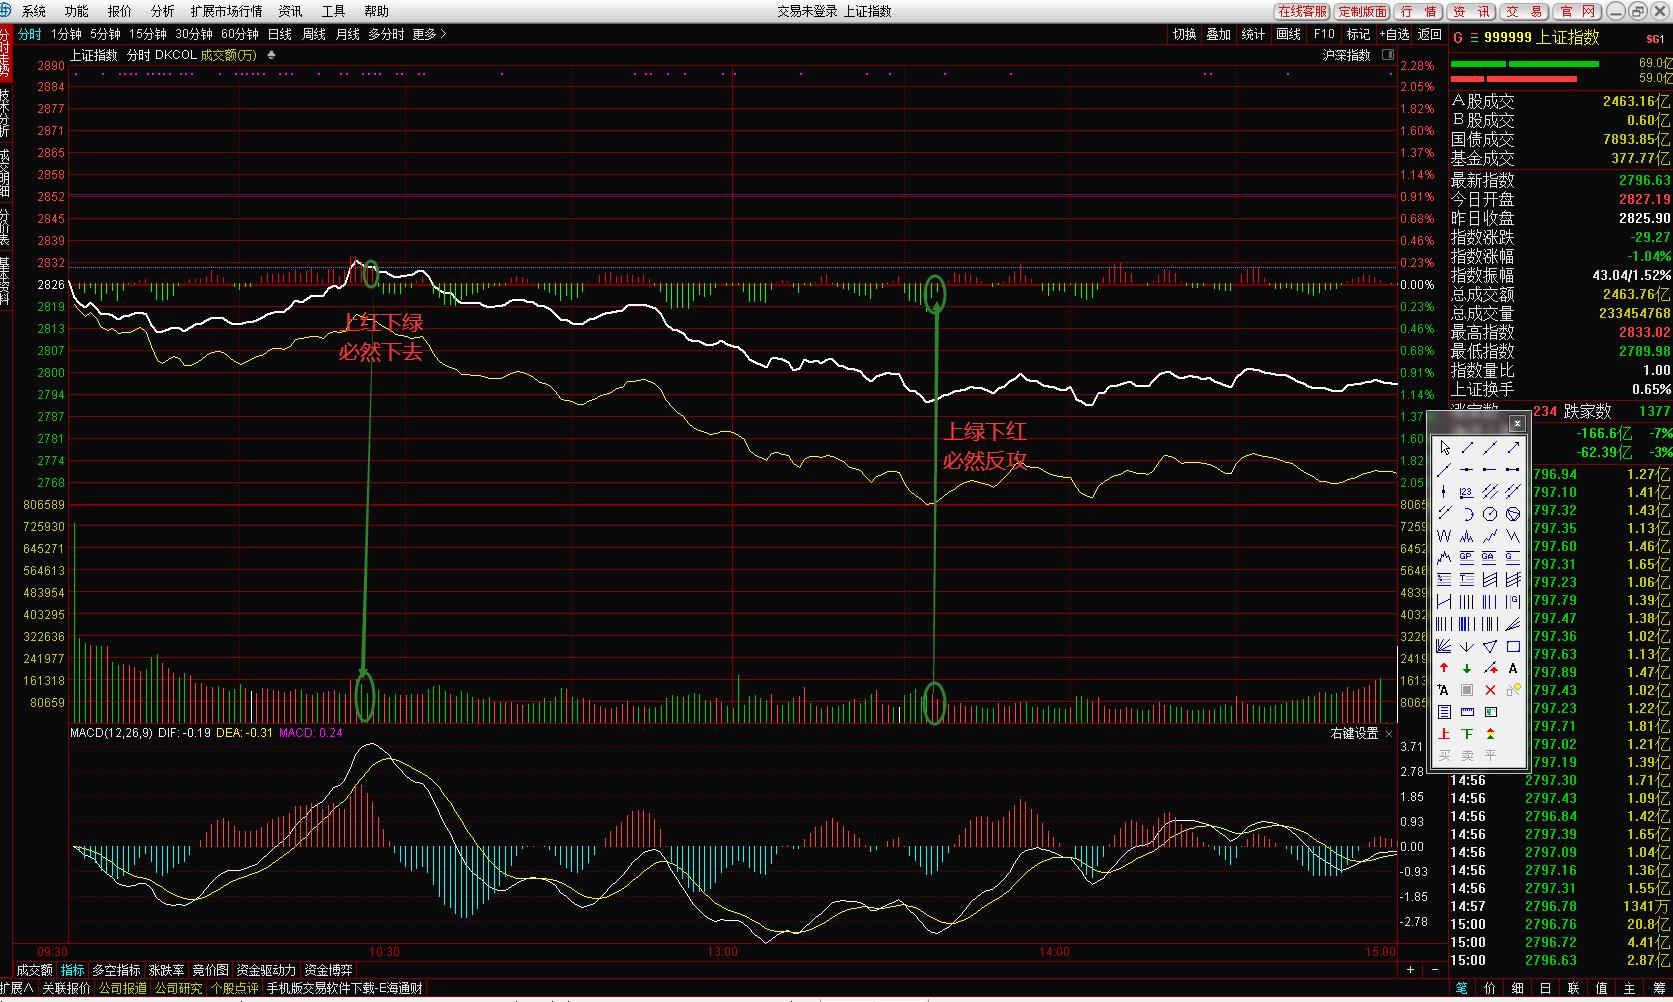The image size is (1673, 1002).
Task: Click the red X delete drawing tool
Action: click(x=1490, y=690)
